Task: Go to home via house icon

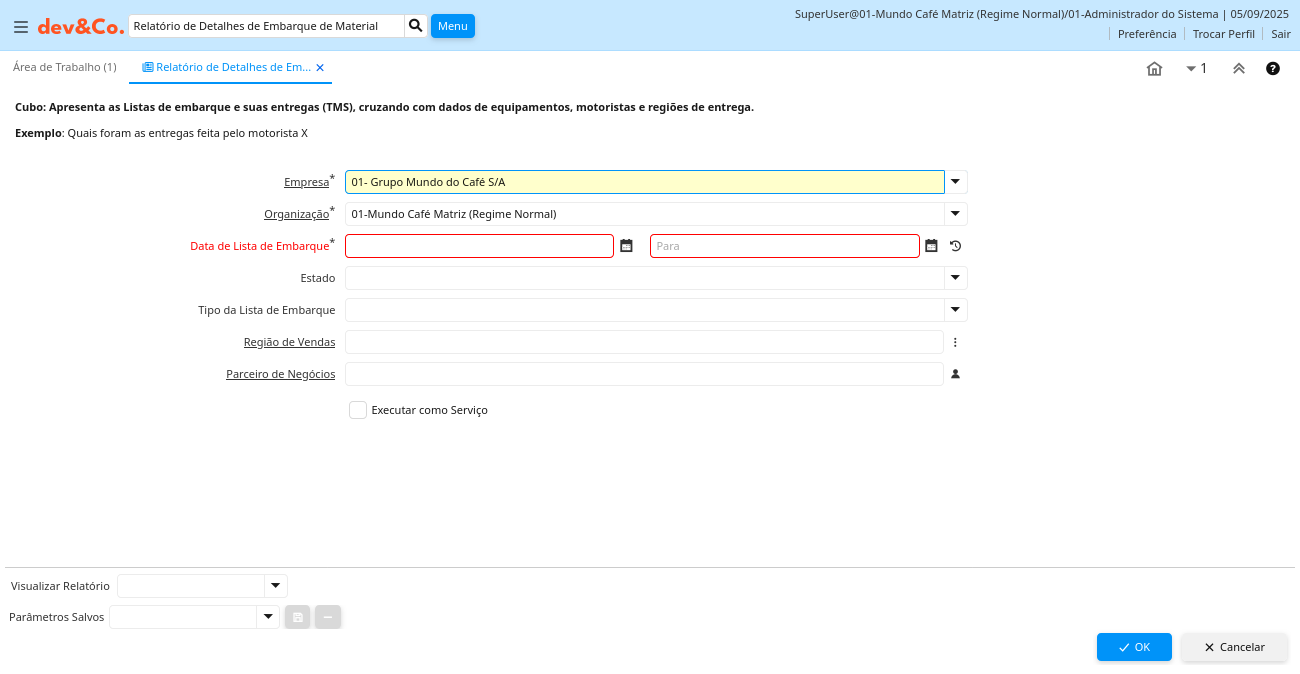Action: pos(1154,69)
